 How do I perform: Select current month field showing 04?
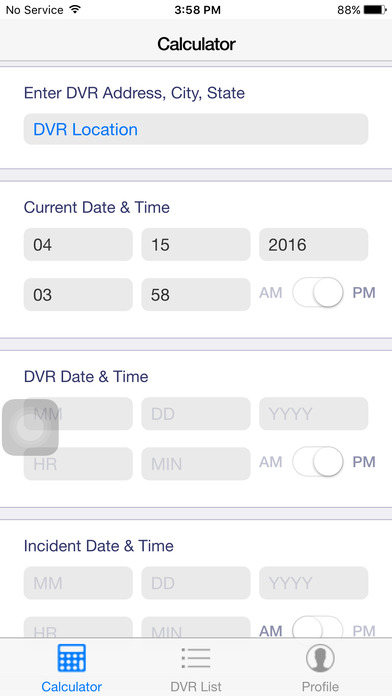point(78,245)
